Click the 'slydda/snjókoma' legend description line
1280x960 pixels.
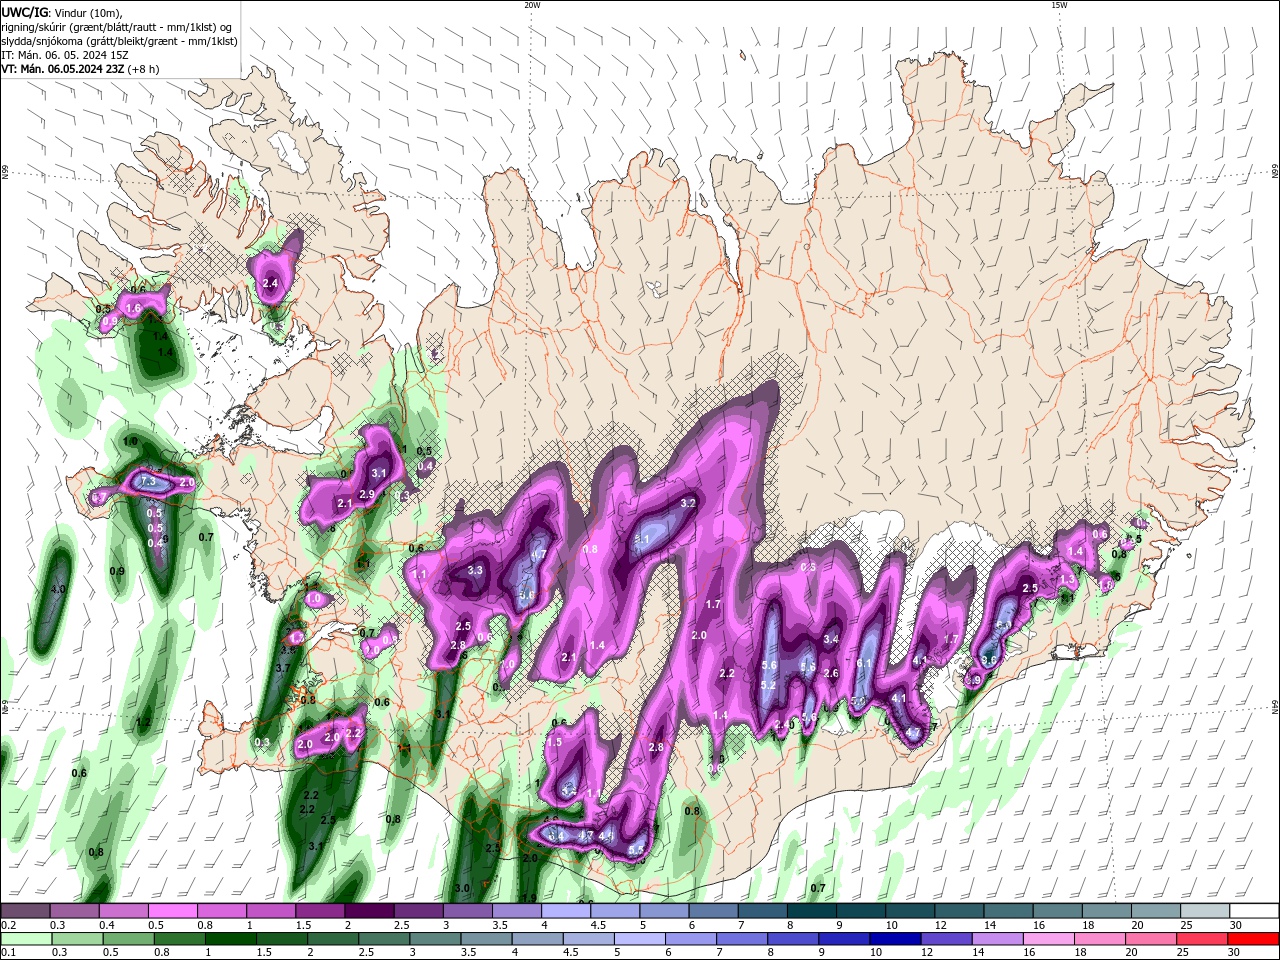coord(118,41)
